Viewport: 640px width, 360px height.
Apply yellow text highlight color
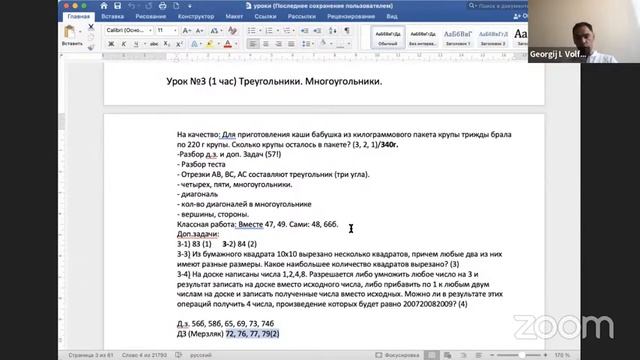pyautogui.click(x=210, y=44)
